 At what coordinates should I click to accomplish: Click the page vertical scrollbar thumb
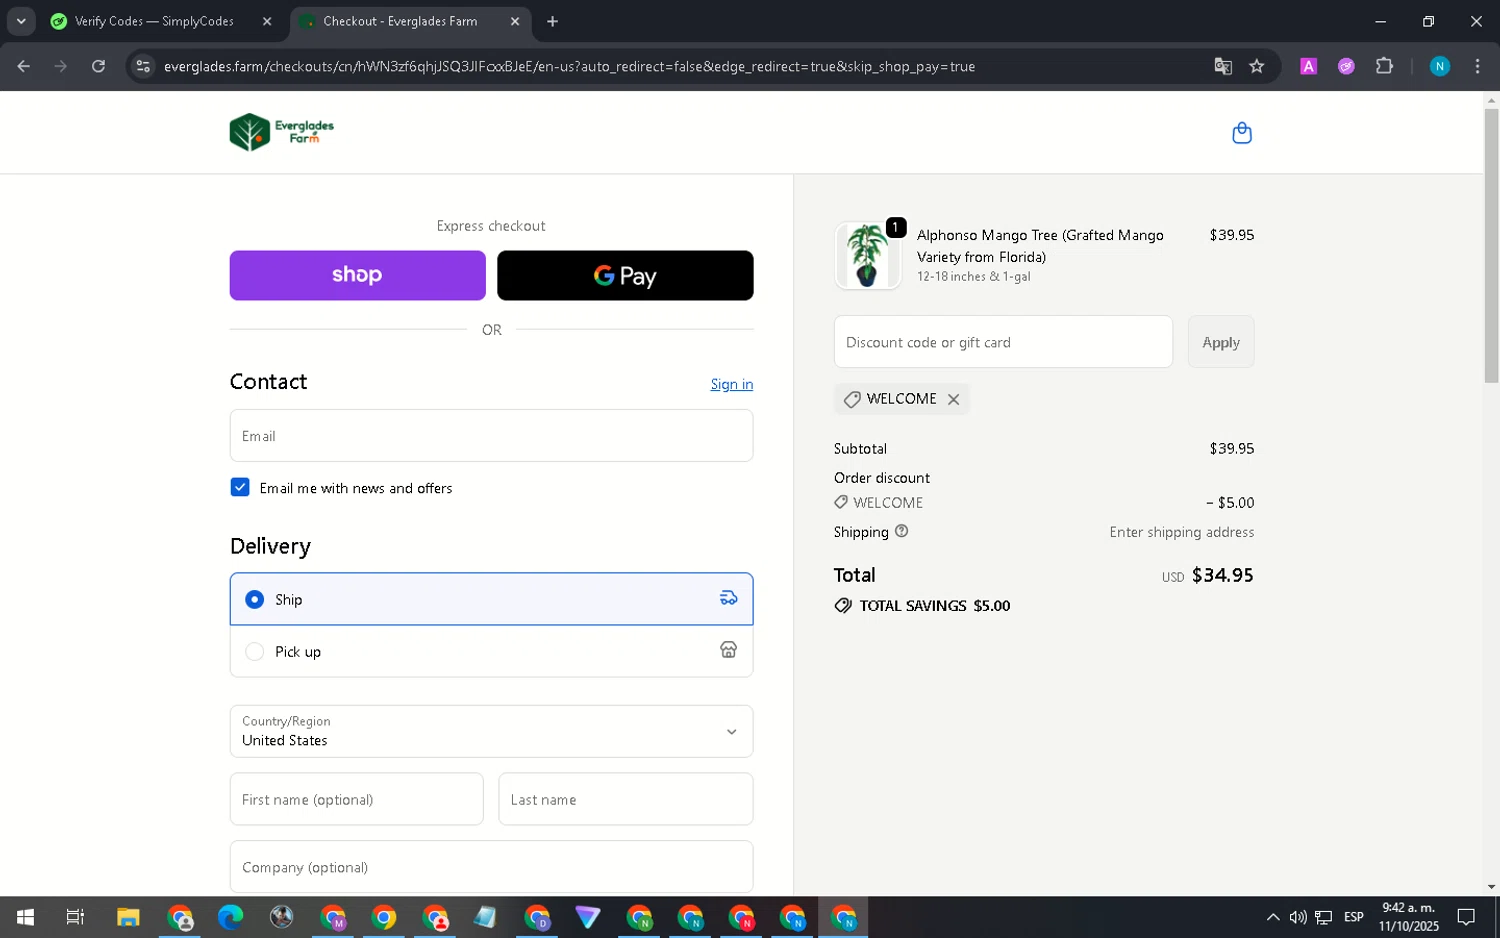1491,245
